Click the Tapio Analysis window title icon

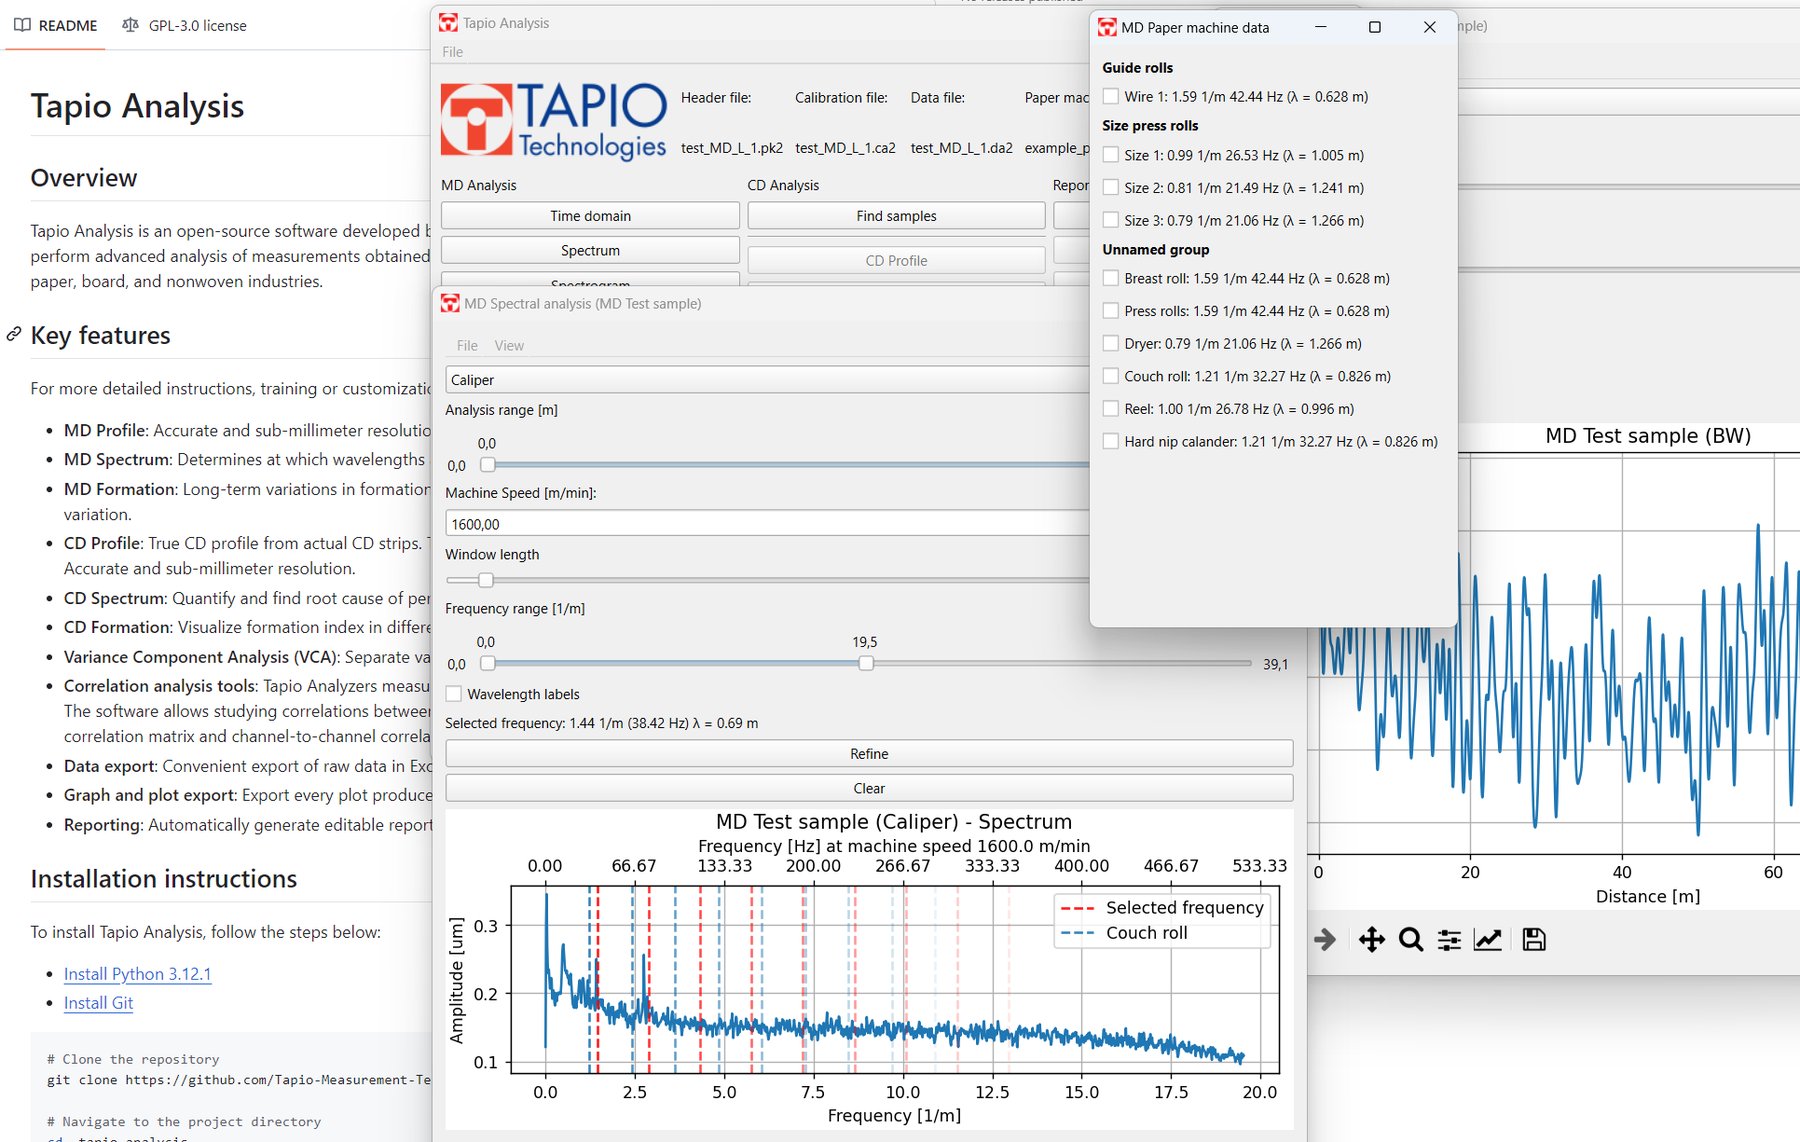click(x=449, y=22)
